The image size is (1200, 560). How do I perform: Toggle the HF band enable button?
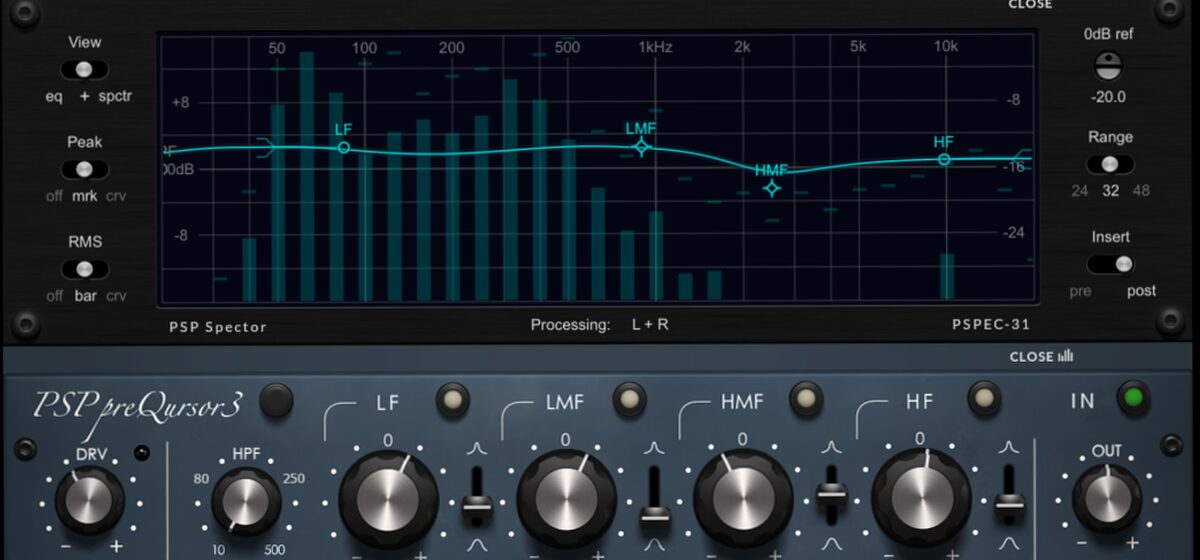pos(984,399)
